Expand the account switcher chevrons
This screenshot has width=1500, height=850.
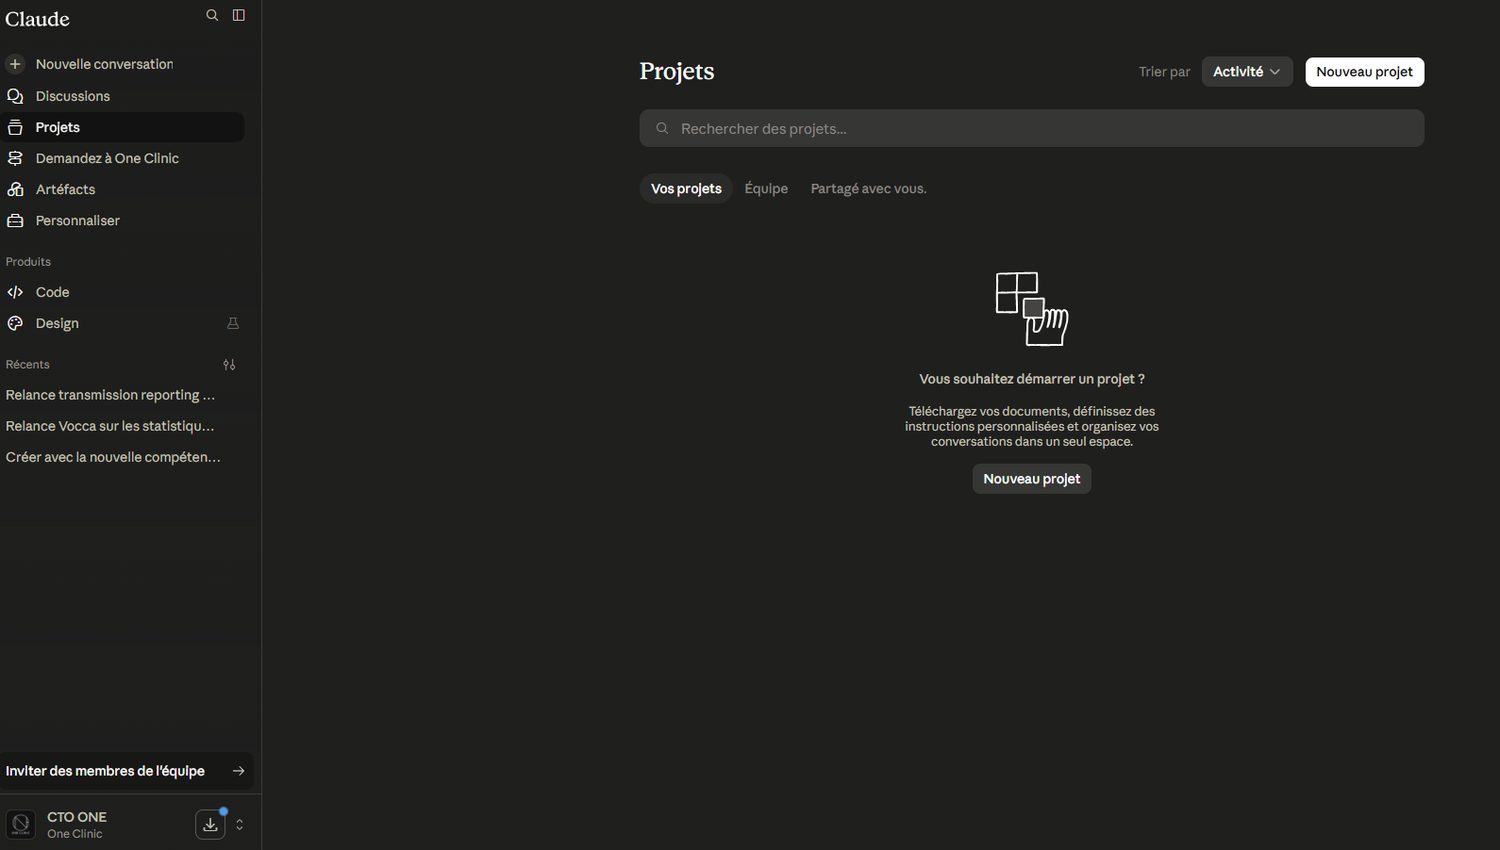coord(240,825)
